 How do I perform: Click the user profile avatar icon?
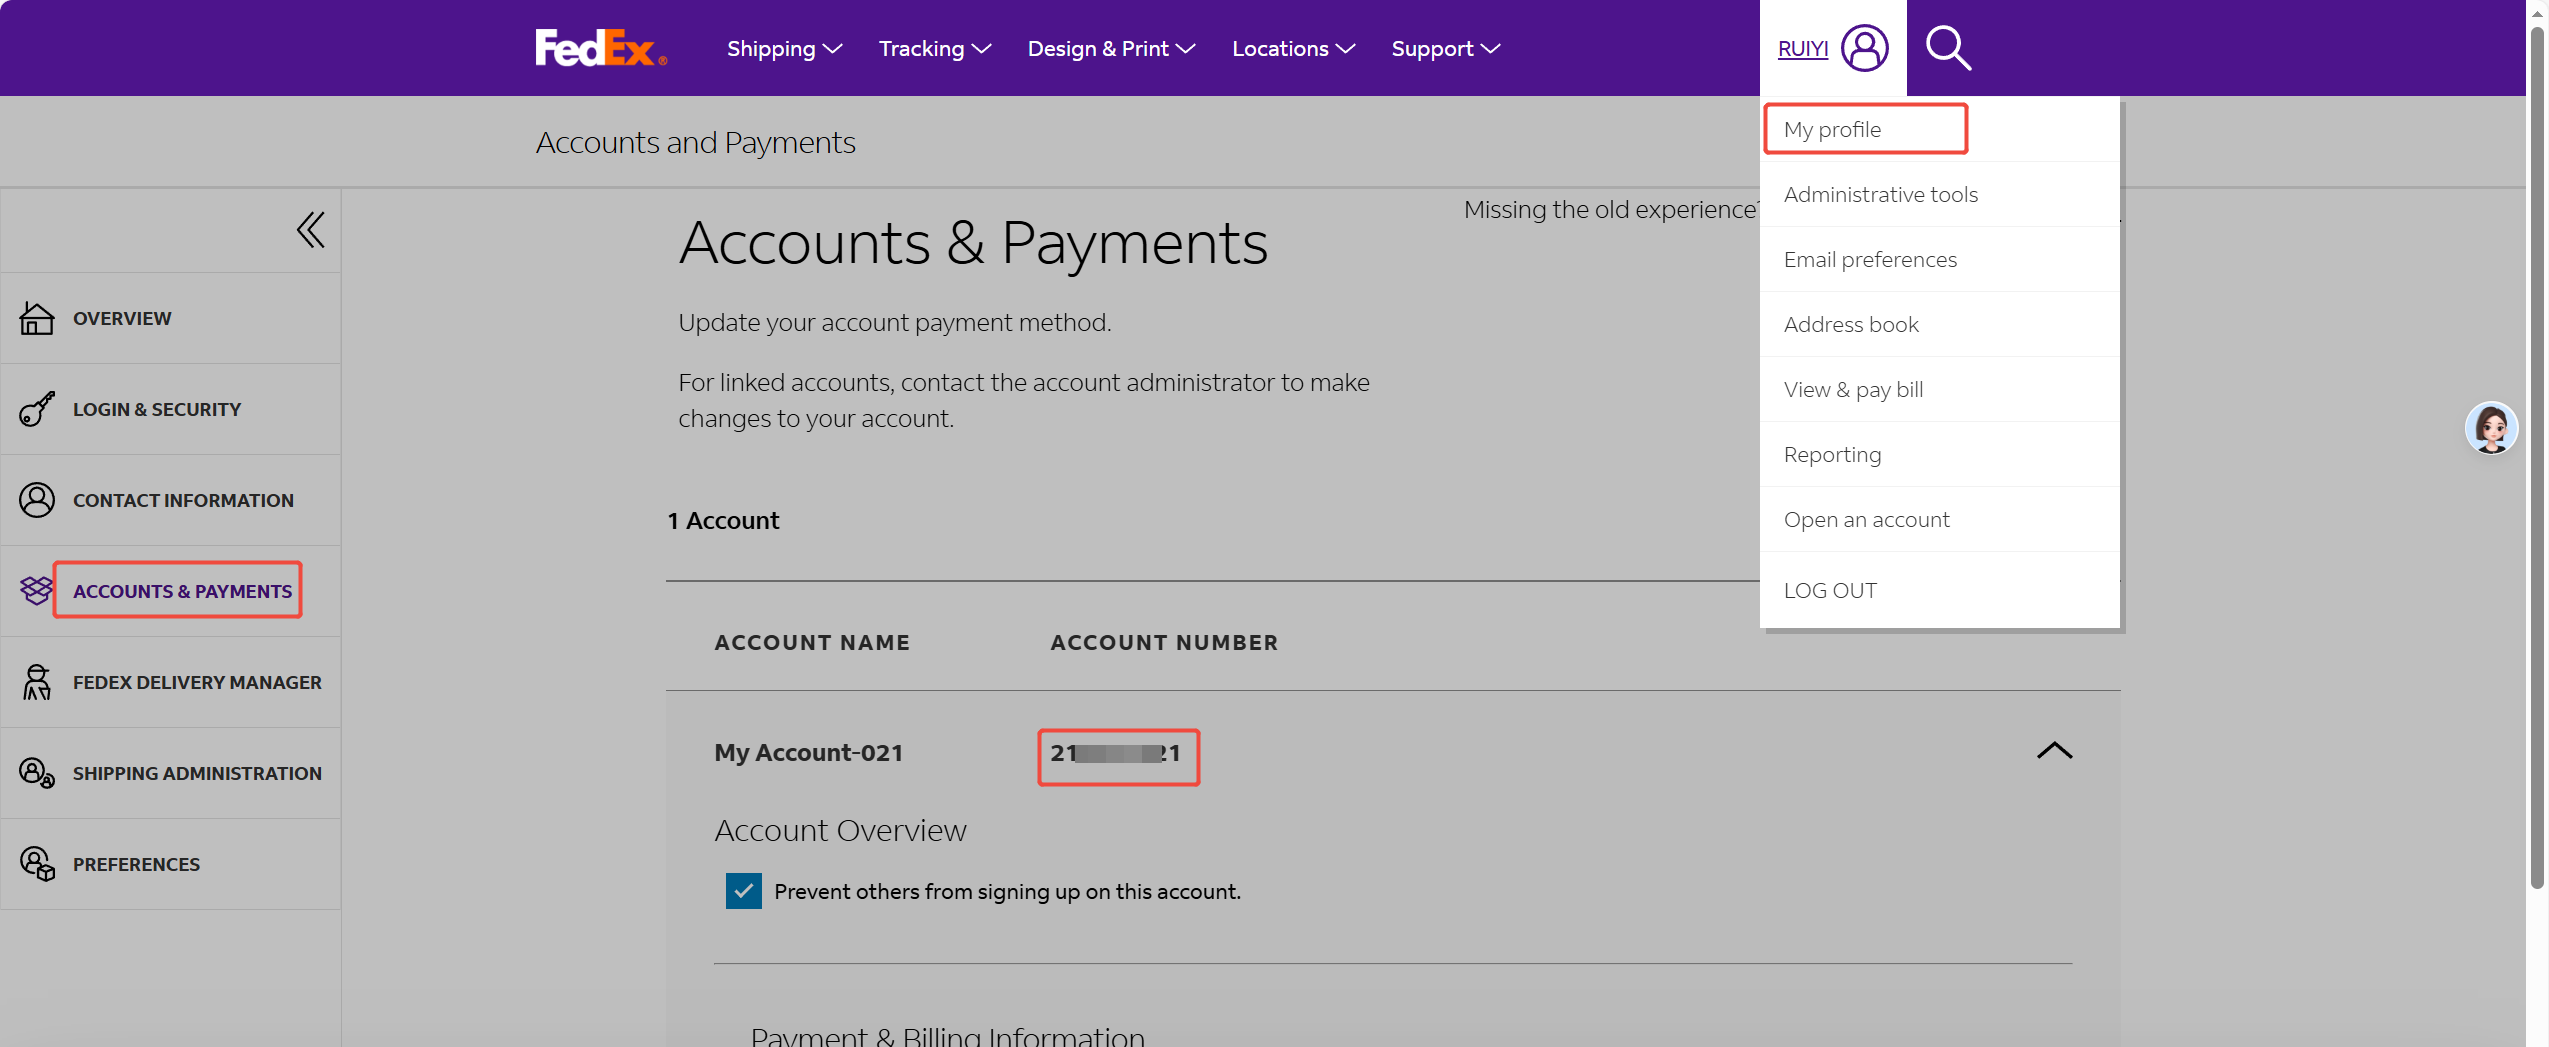click(x=1864, y=48)
